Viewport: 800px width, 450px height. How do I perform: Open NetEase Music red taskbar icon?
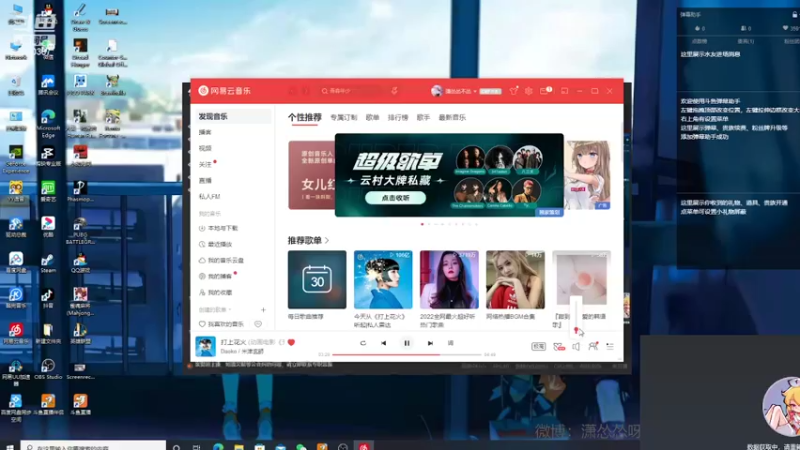364,446
